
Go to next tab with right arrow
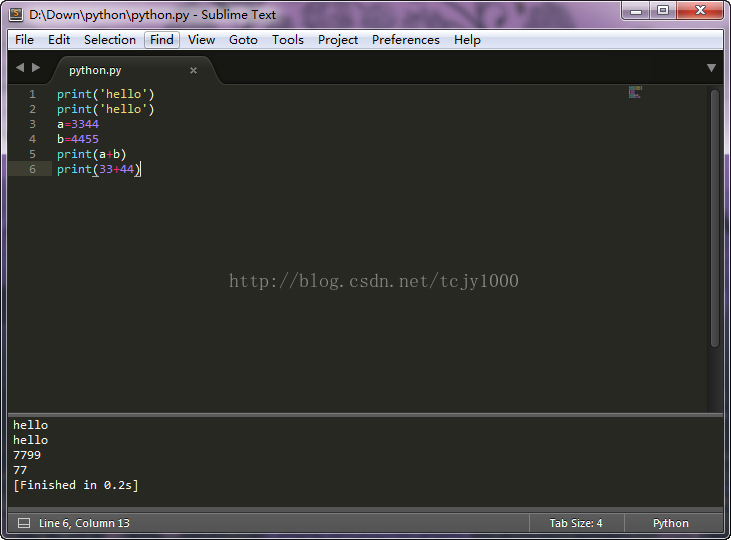click(x=36, y=68)
